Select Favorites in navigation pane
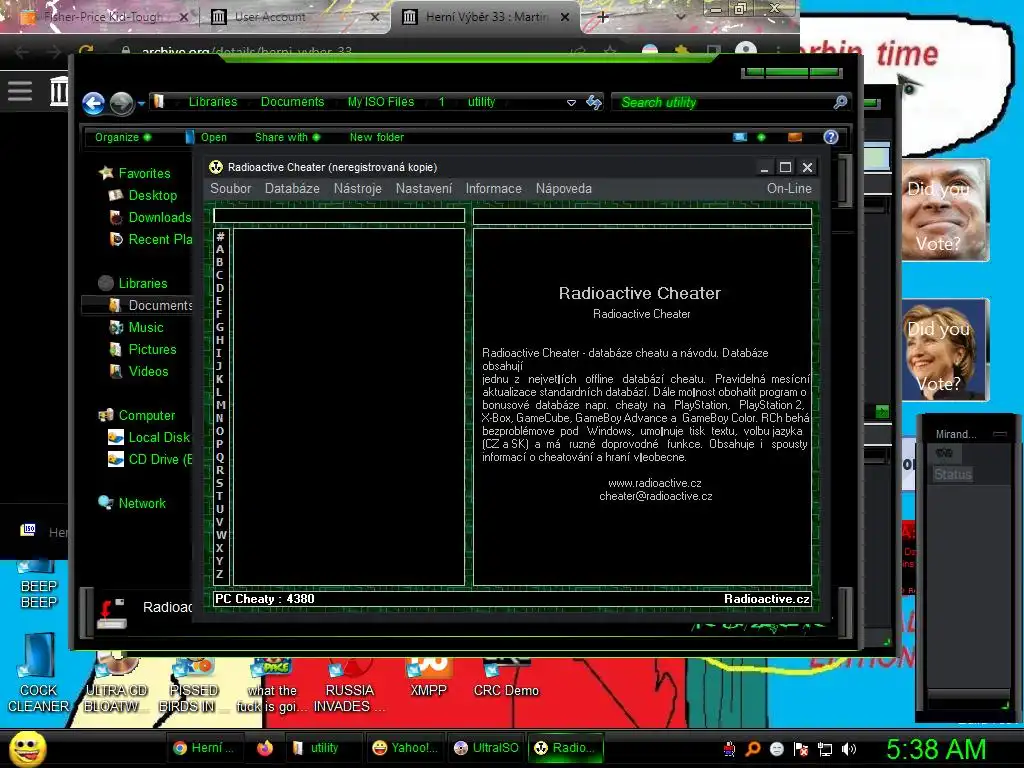 135,173
